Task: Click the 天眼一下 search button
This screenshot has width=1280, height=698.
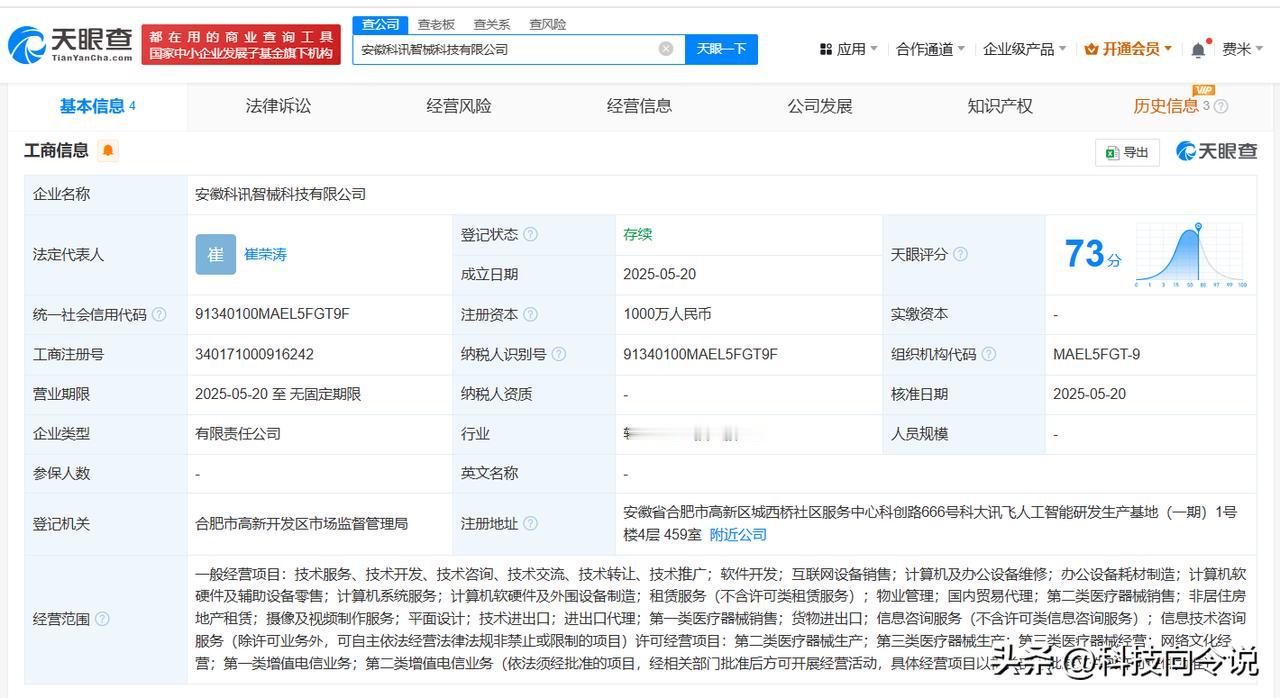Action: tap(721, 49)
